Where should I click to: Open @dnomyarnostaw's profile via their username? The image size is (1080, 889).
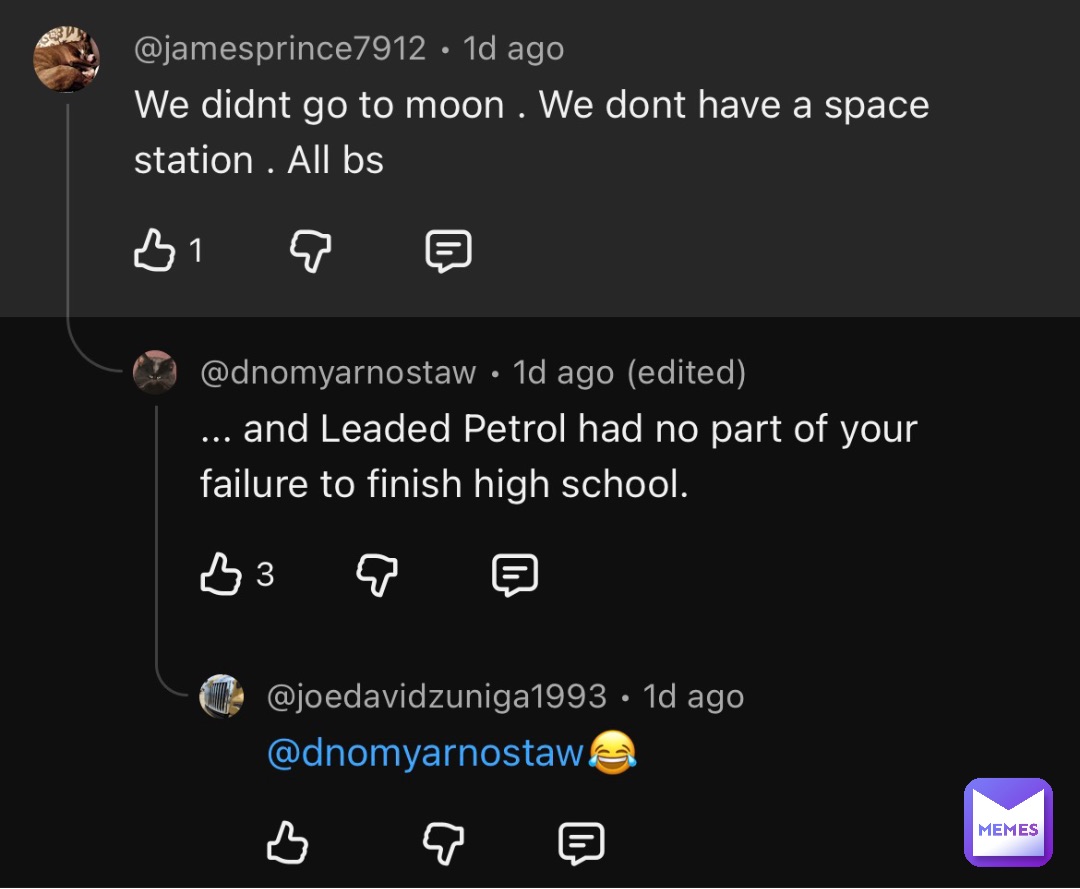[338, 372]
